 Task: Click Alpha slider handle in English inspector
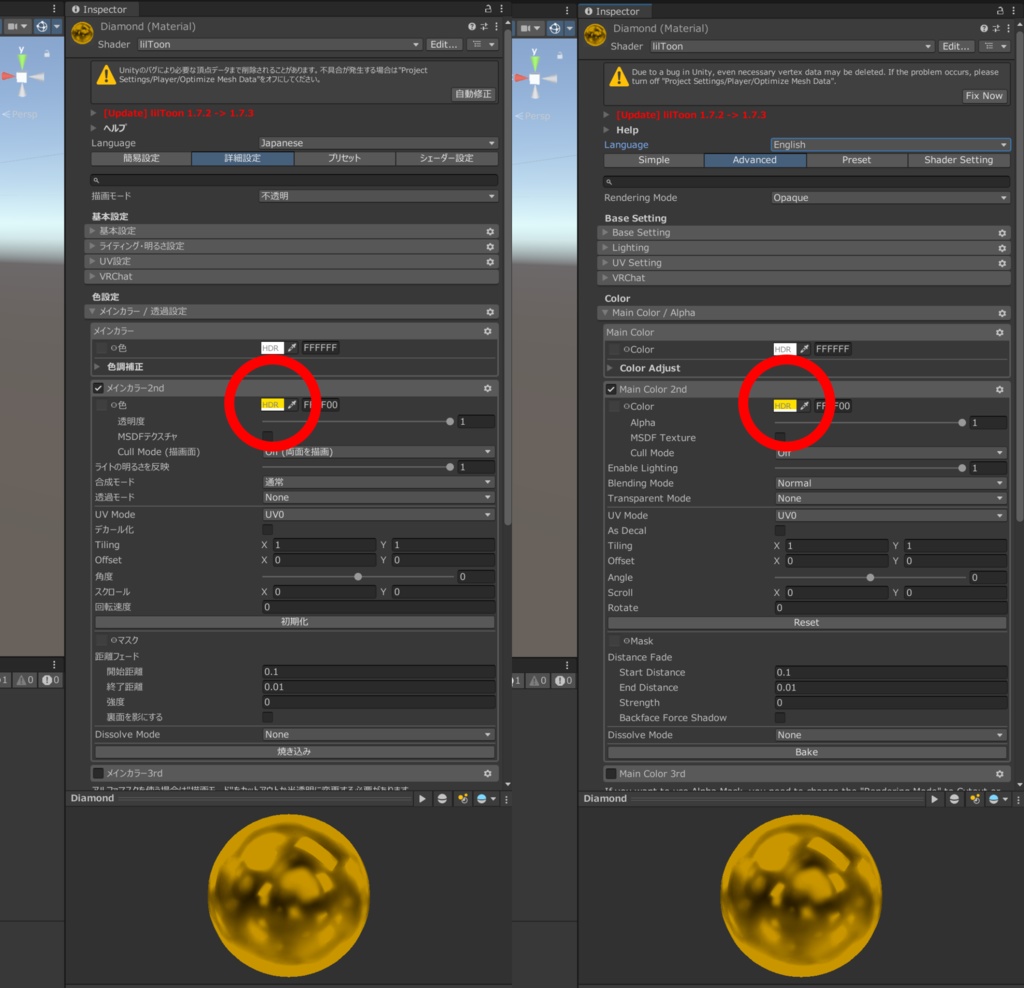[962, 423]
